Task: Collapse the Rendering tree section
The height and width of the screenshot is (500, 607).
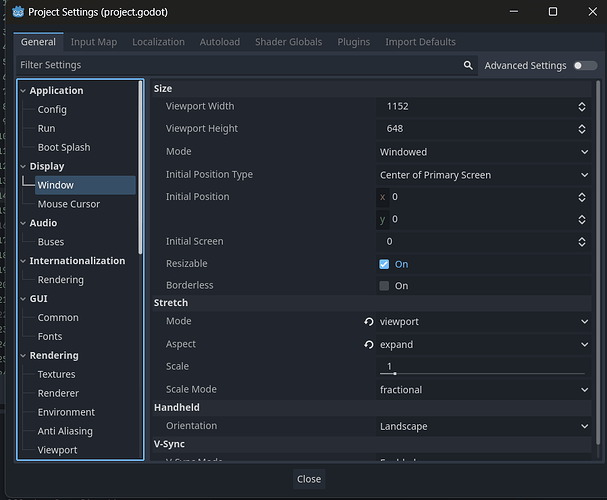Action: [x=23, y=356]
